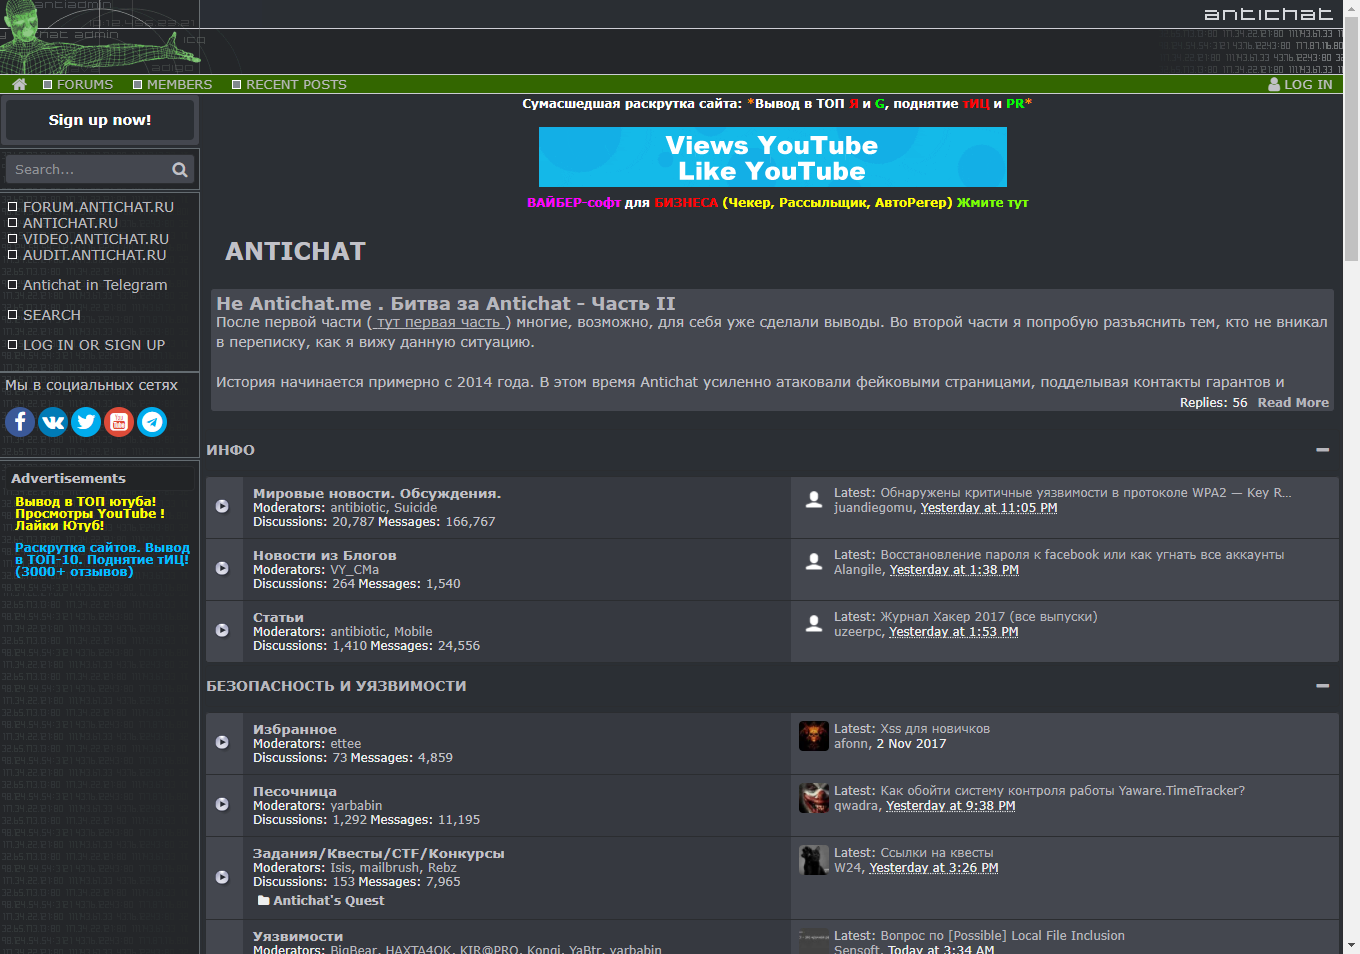Click Read More on the featured thread

point(1293,403)
